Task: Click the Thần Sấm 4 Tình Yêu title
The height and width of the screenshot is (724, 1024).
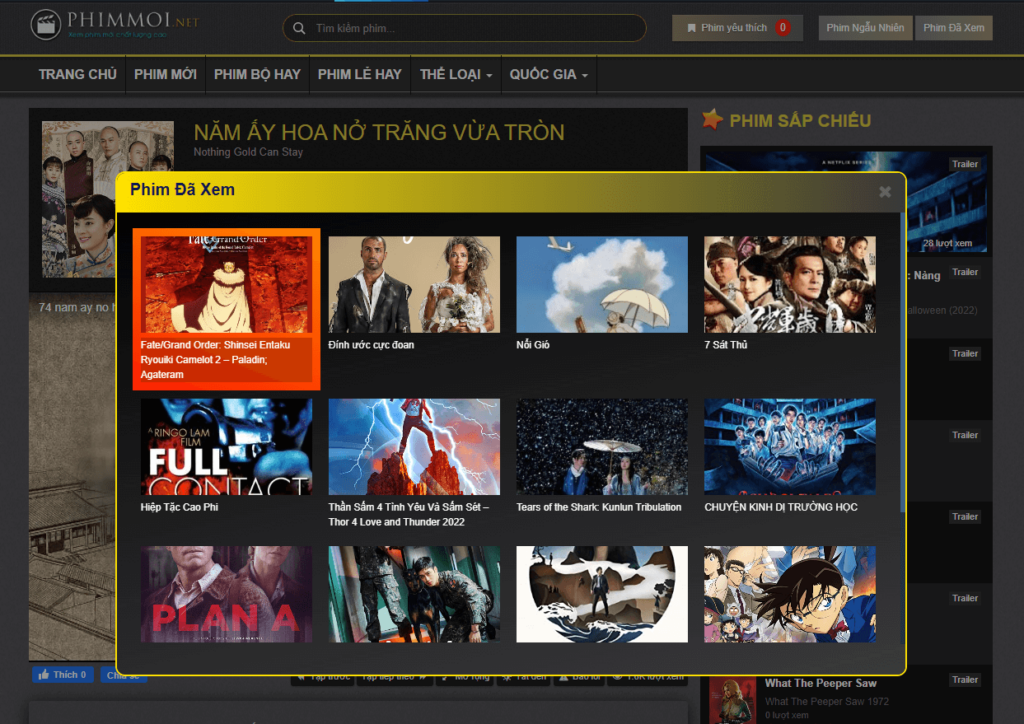Action: (x=409, y=514)
